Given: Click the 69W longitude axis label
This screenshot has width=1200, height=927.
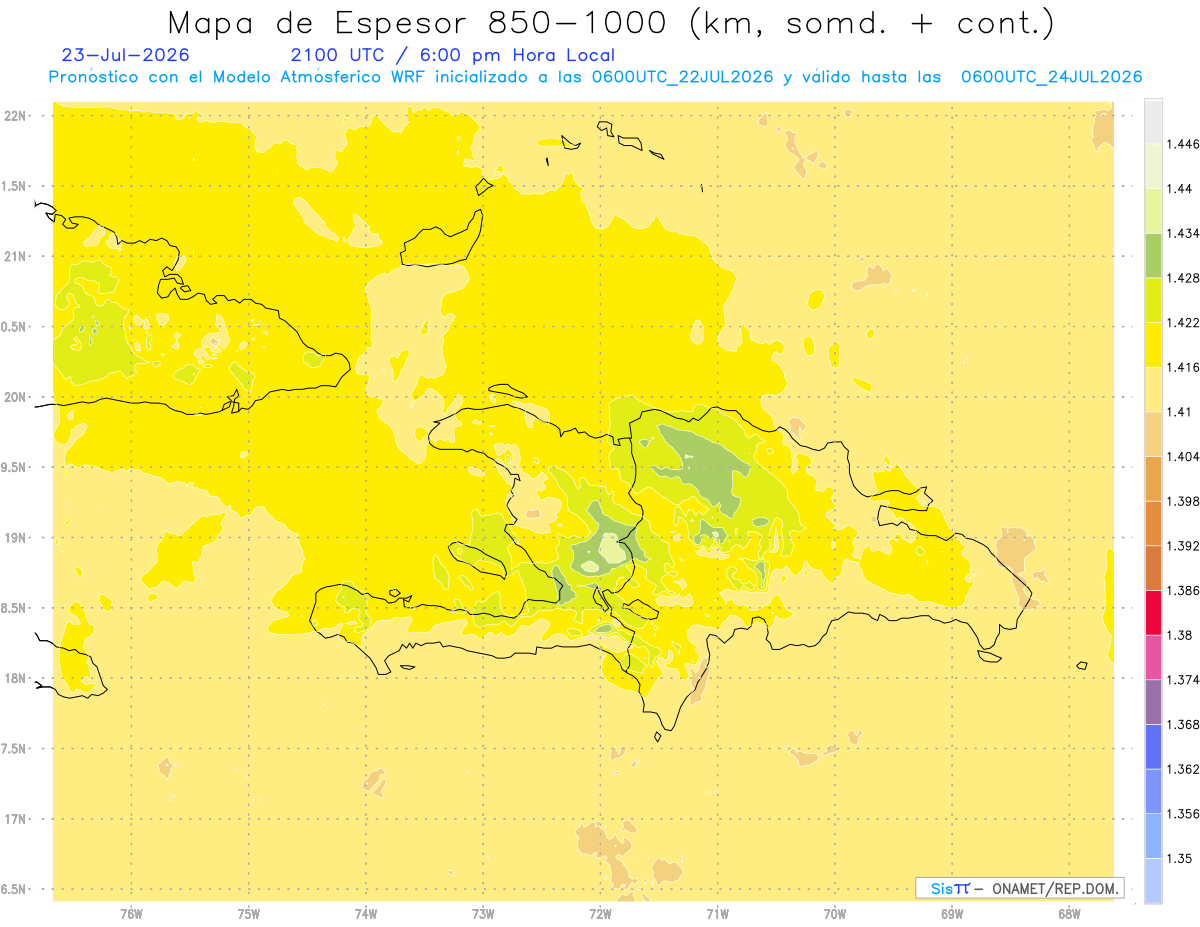Looking at the screenshot, I should tap(952, 915).
